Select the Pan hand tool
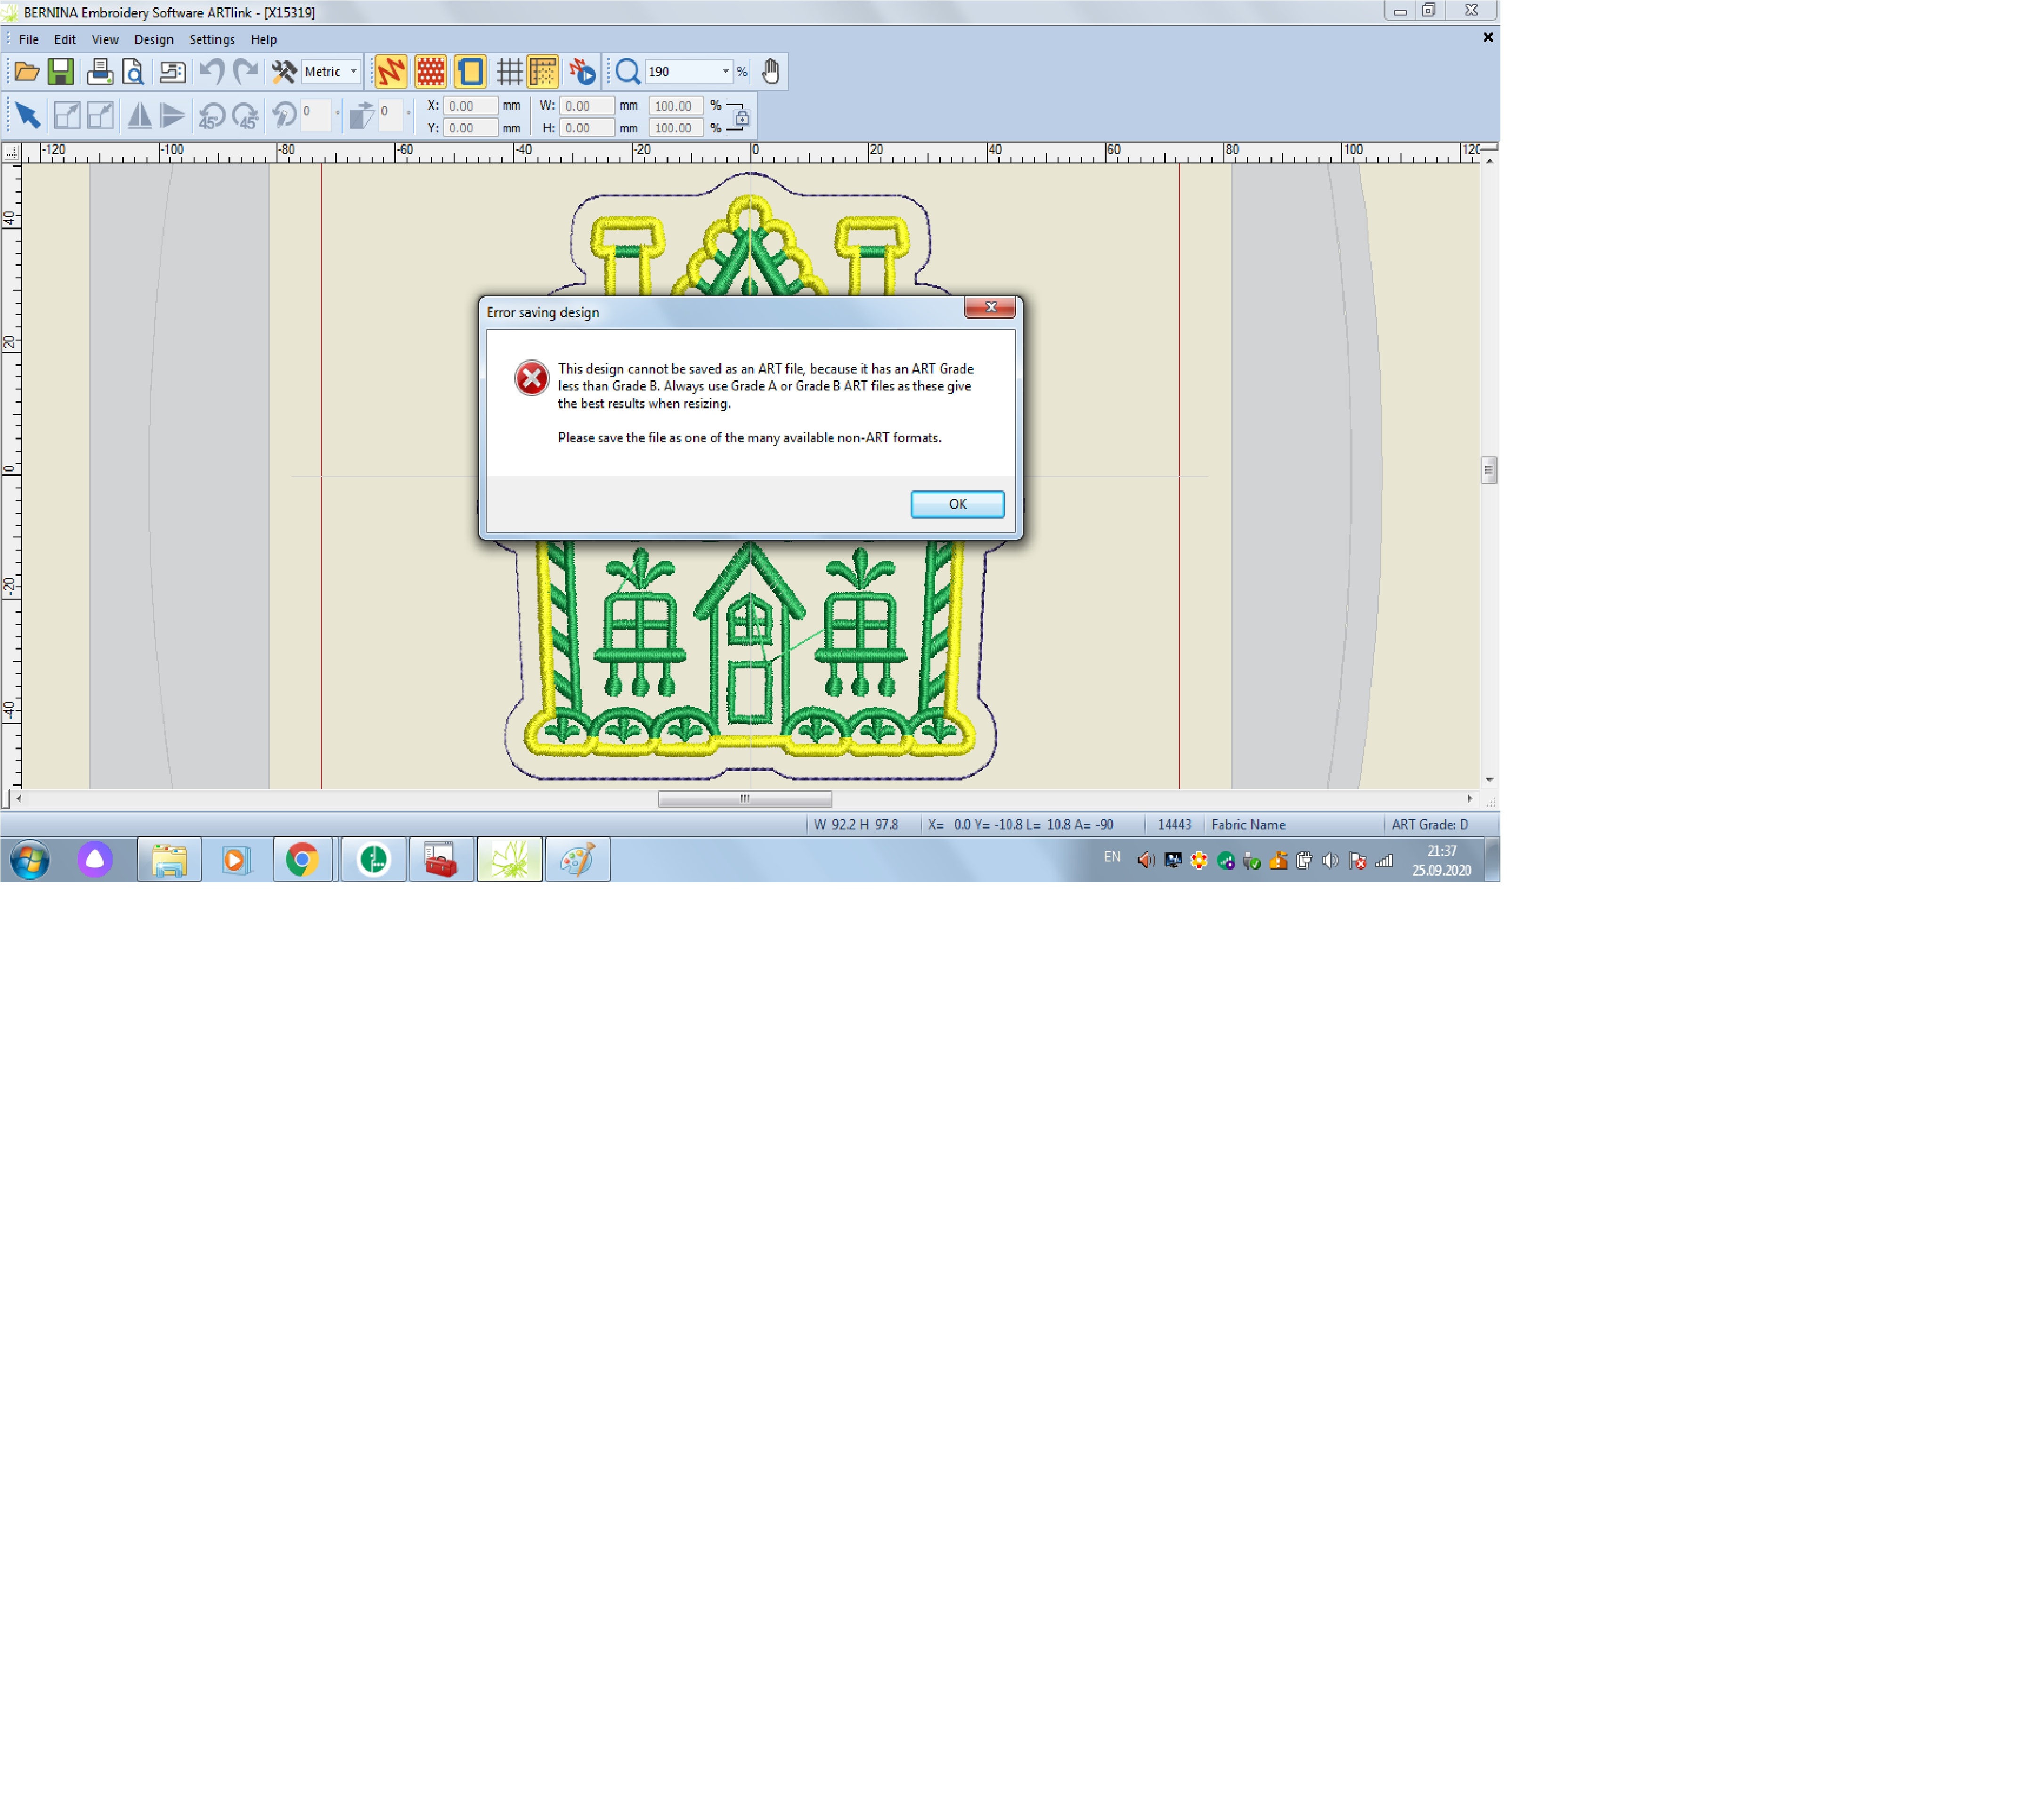The height and width of the screenshot is (1820, 2020). [770, 71]
